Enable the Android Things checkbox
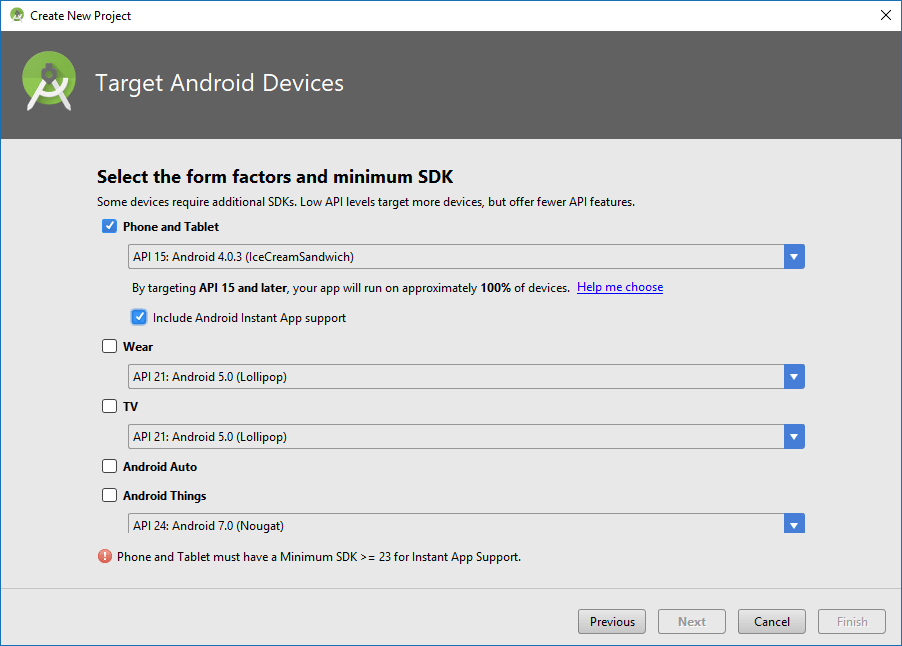 109,495
